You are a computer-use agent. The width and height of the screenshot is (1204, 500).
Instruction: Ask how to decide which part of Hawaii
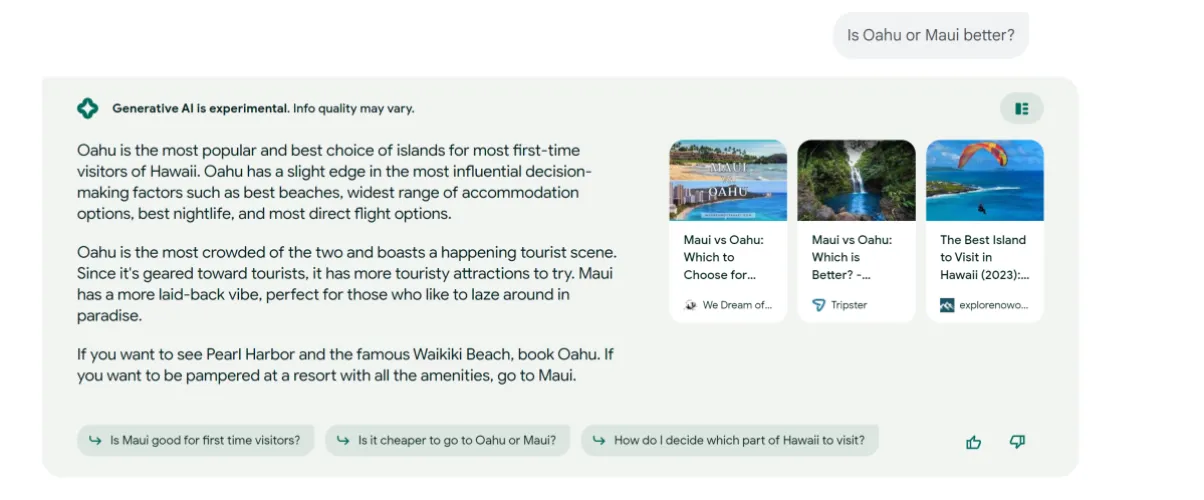point(739,440)
